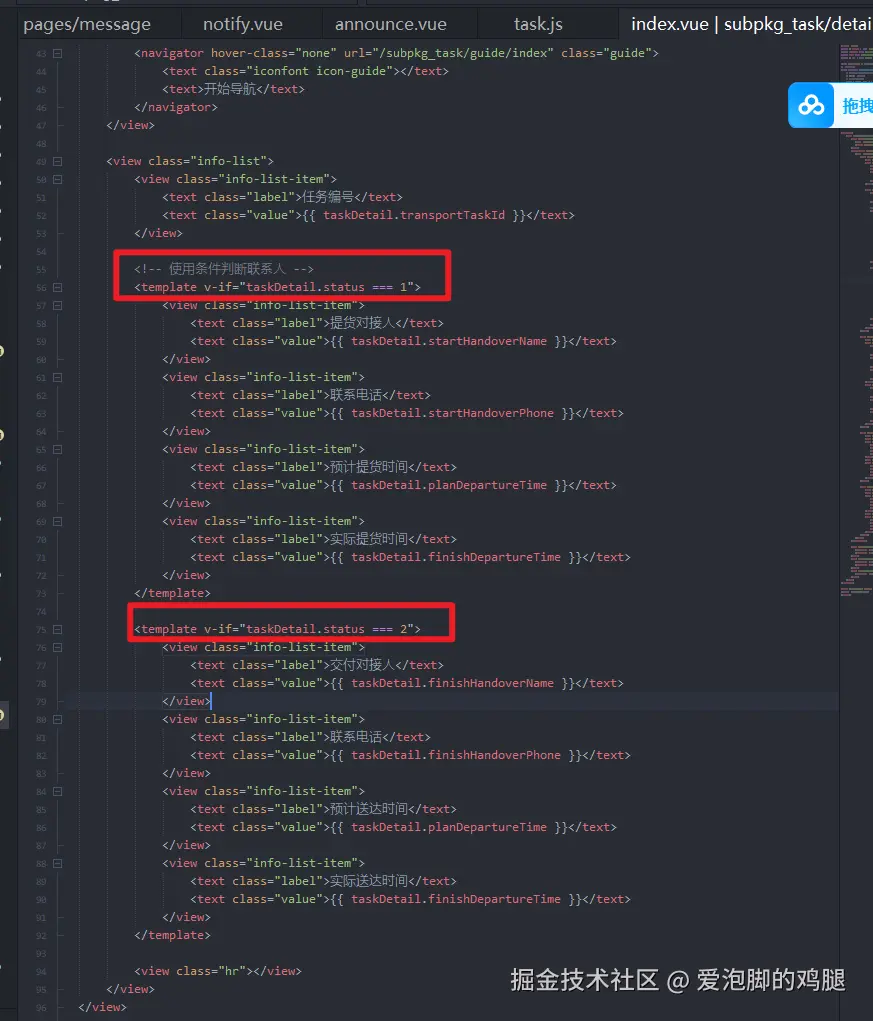Viewport: 873px width, 1021px height.
Task: Switch to the pages/message tab
Action: coord(87,24)
